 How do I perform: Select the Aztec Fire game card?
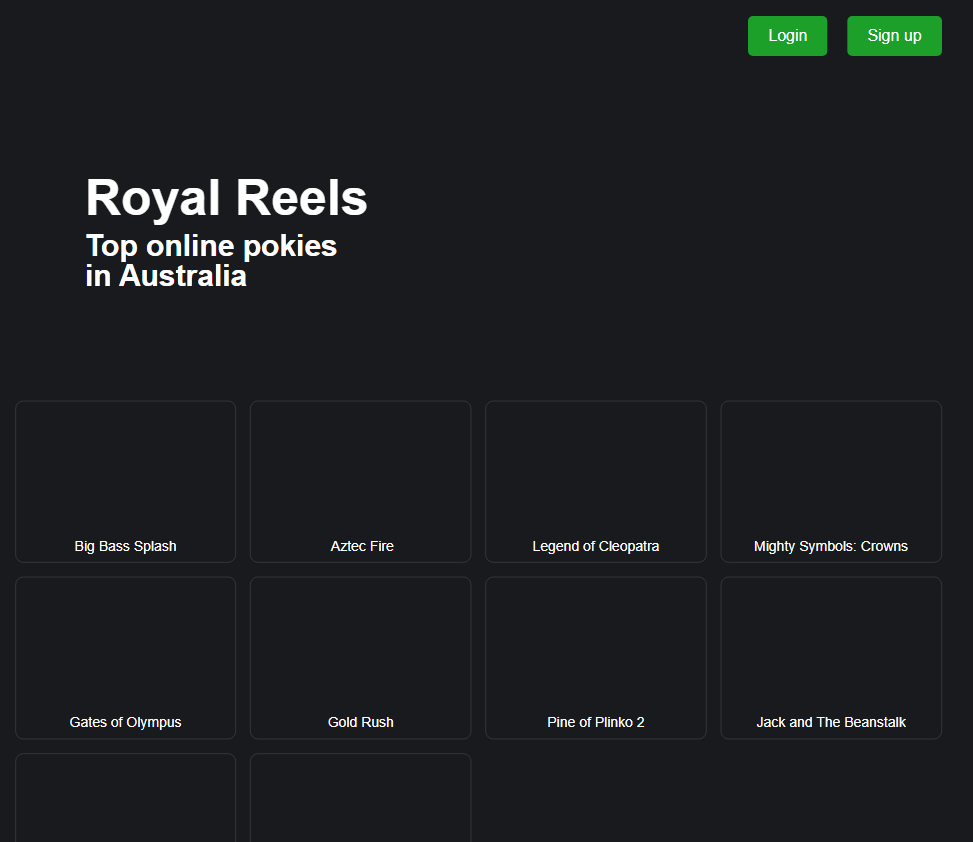click(361, 481)
